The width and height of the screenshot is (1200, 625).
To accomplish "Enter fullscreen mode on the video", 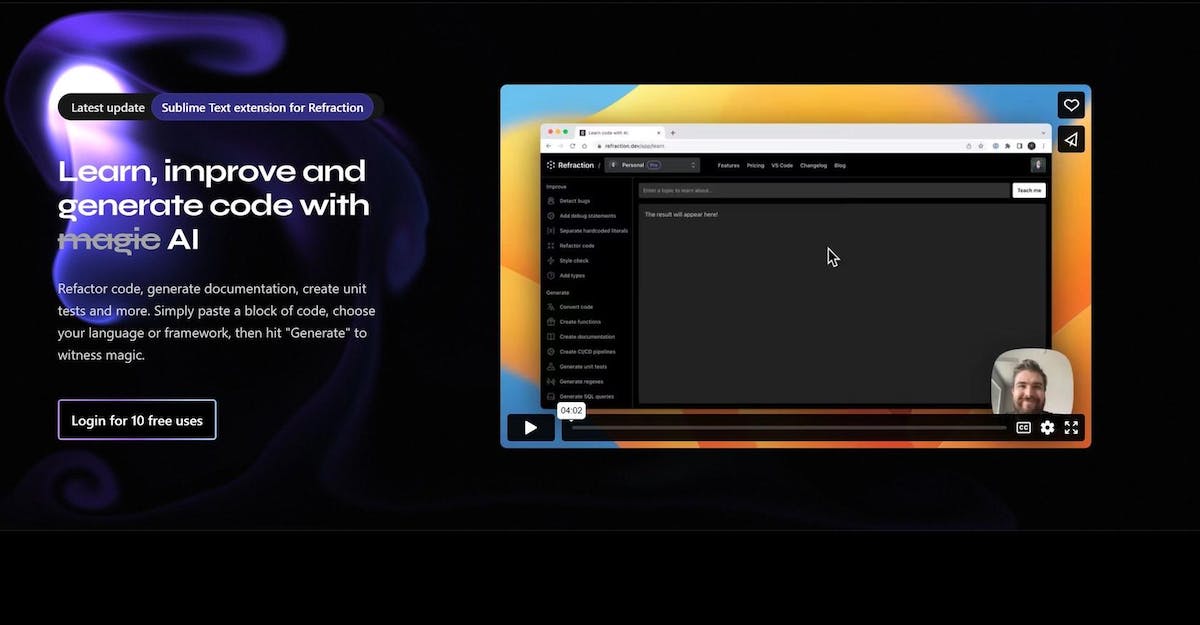I will pyautogui.click(x=1071, y=428).
